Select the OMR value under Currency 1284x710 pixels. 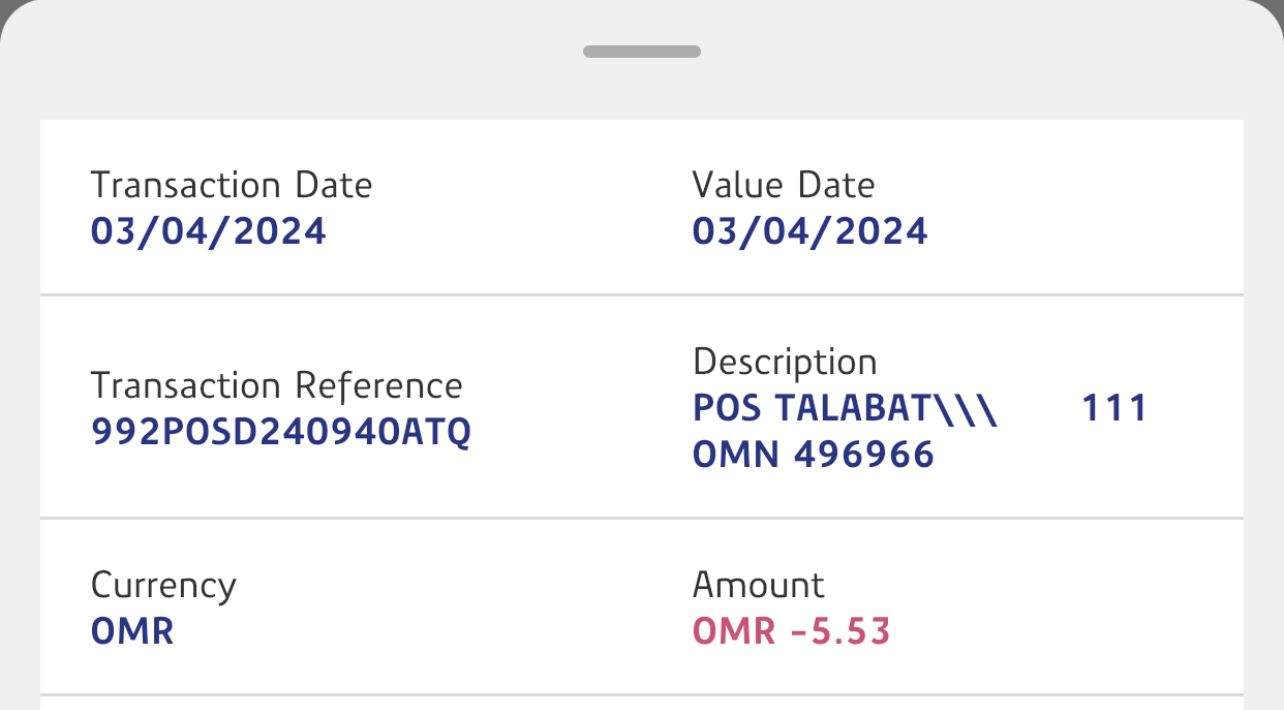tap(132, 632)
